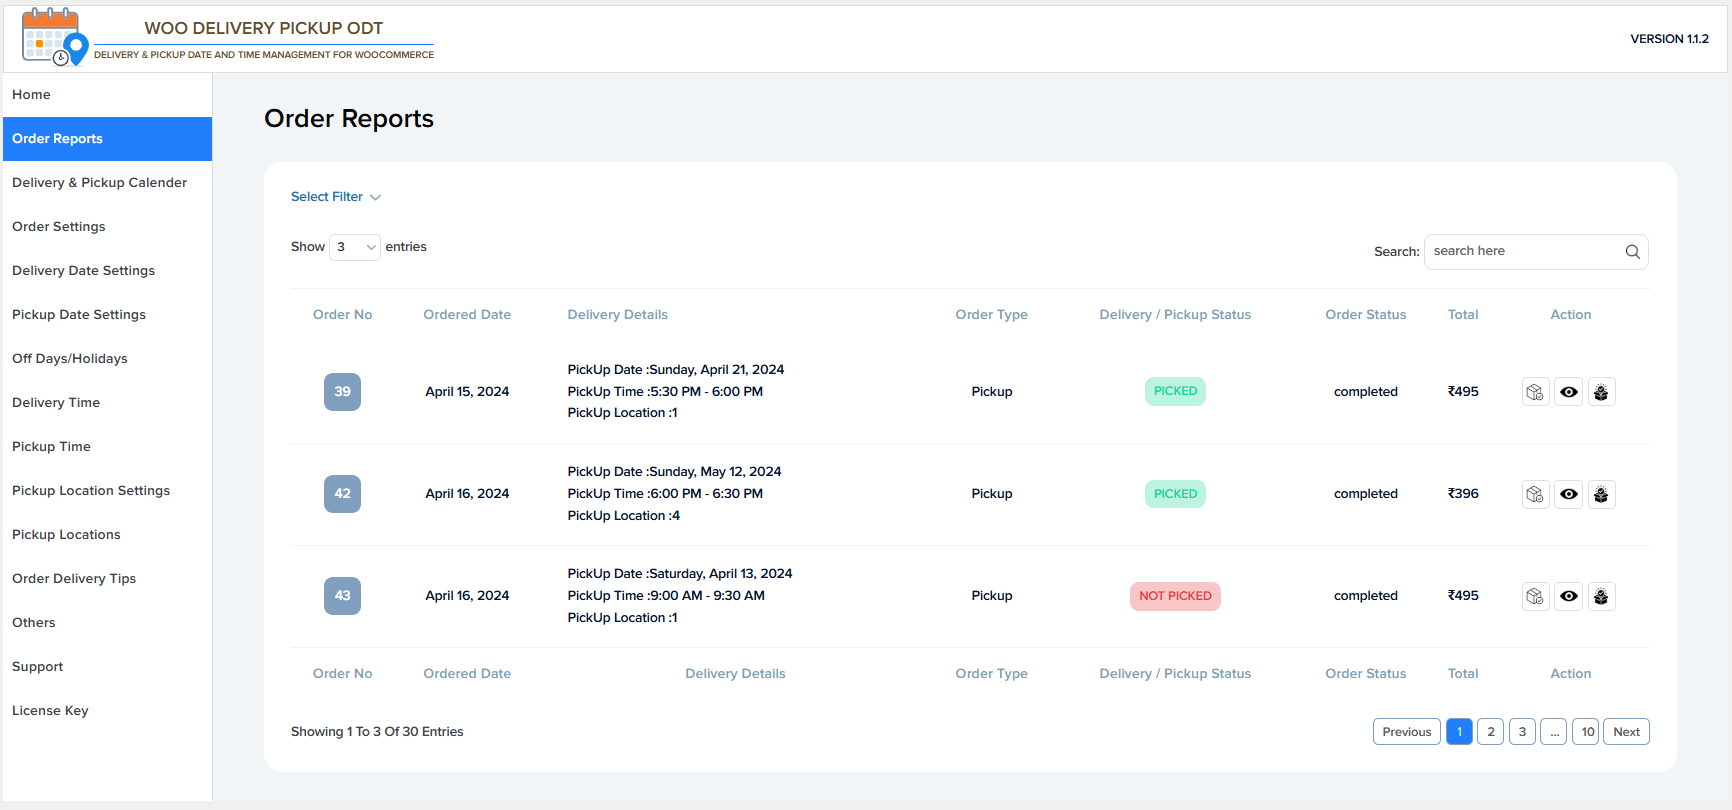Image resolution: width=1732 pixels, height=810 pixels.
Task: Click the search magnifier icon
Action: coord(1632,252)
